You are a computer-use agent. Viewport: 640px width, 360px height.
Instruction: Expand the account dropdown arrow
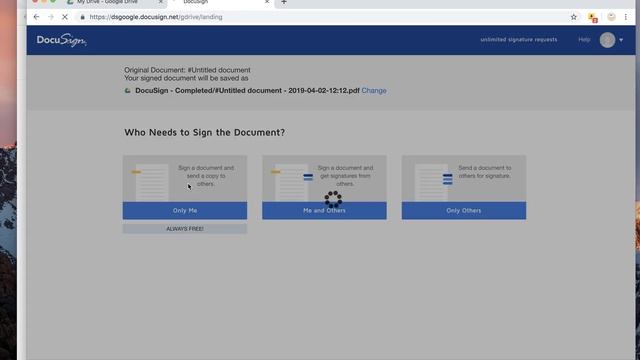coord(621,40)
